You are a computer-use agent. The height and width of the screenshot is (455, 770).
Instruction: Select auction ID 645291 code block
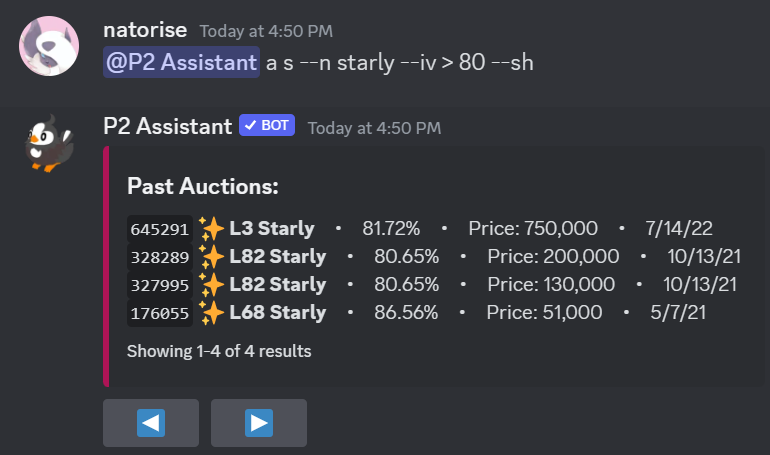pyautogui.click(x=160, y=229)
